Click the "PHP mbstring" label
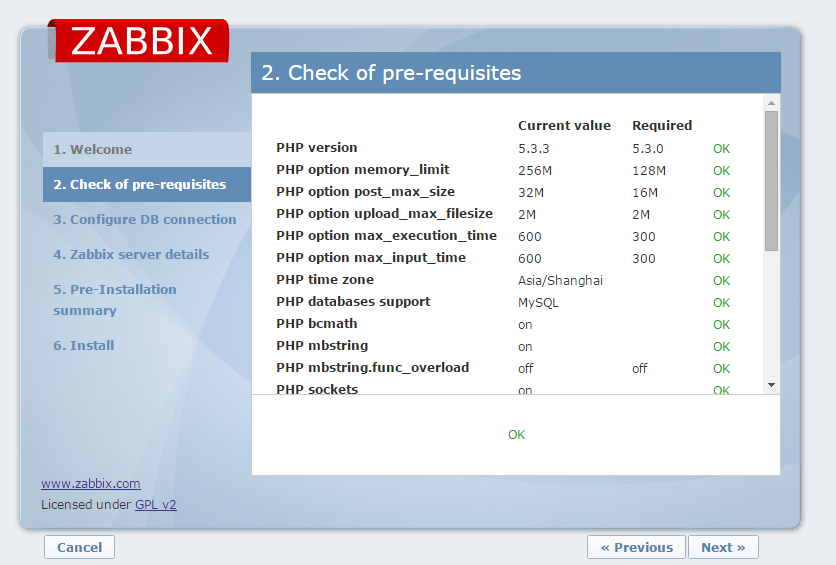Screen dimensions: 836x565 point(322,345)
